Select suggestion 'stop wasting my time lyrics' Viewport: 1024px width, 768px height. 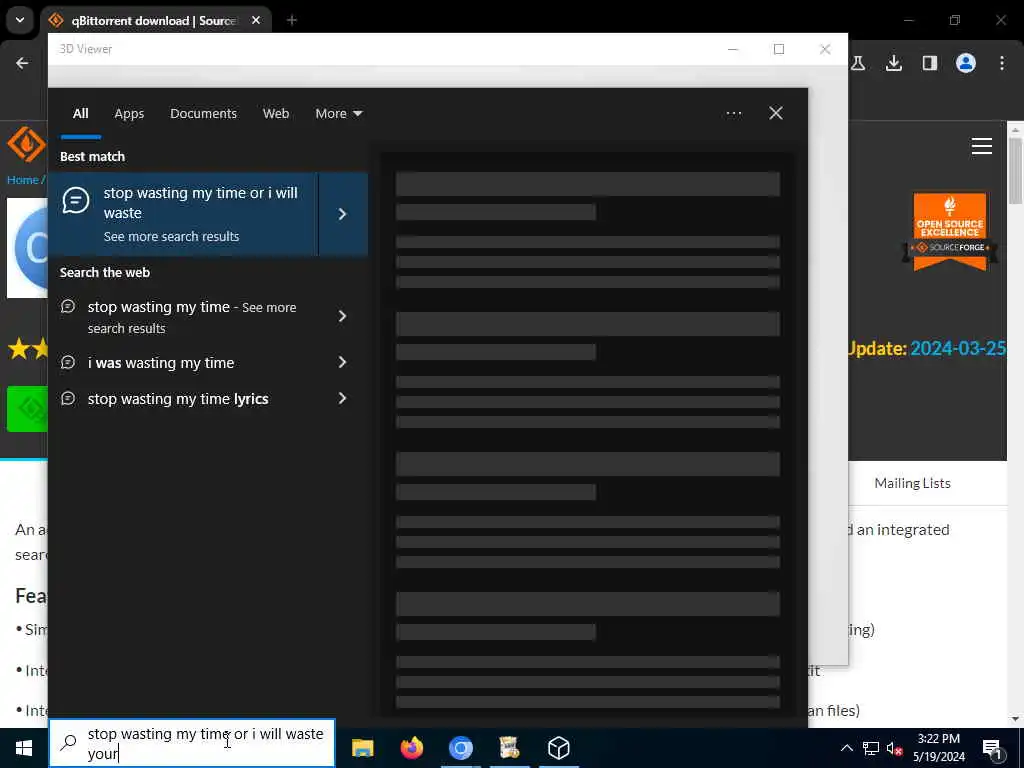pyautogui.click(x=178, y=399)
